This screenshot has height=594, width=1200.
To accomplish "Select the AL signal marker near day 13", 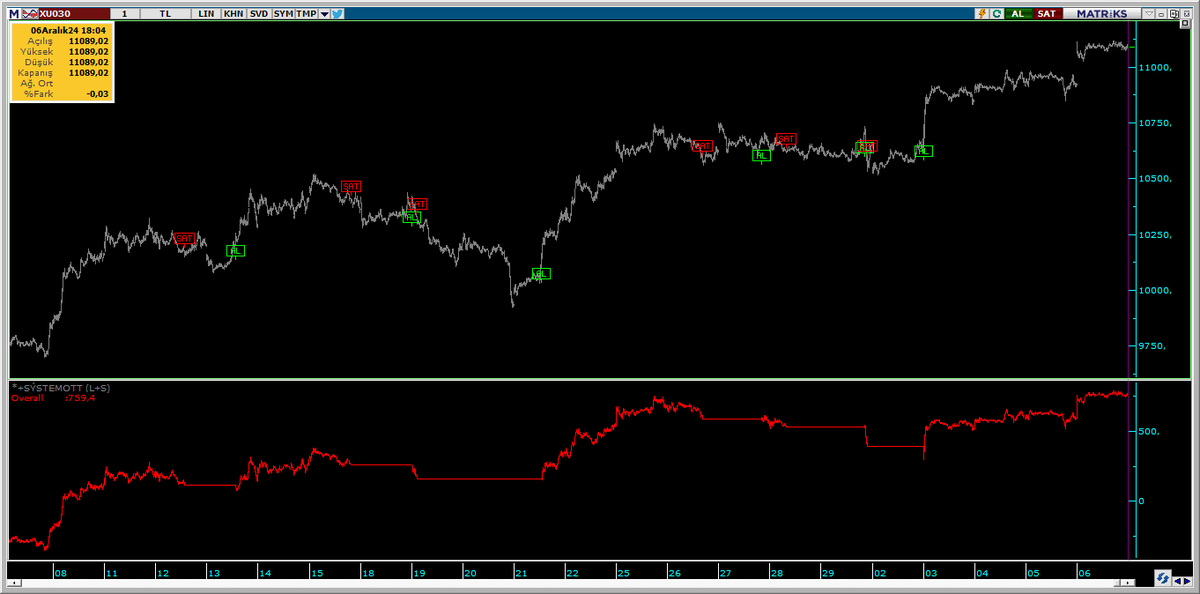I will pos(235,251).
